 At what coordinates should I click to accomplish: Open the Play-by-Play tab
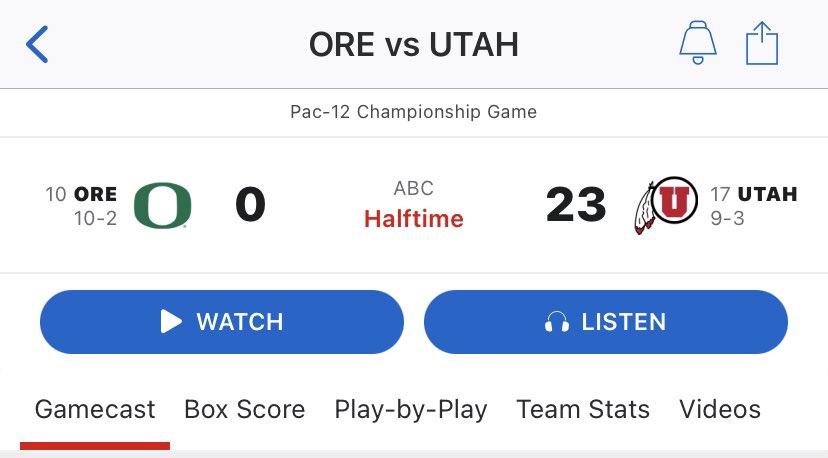point(411,410)
